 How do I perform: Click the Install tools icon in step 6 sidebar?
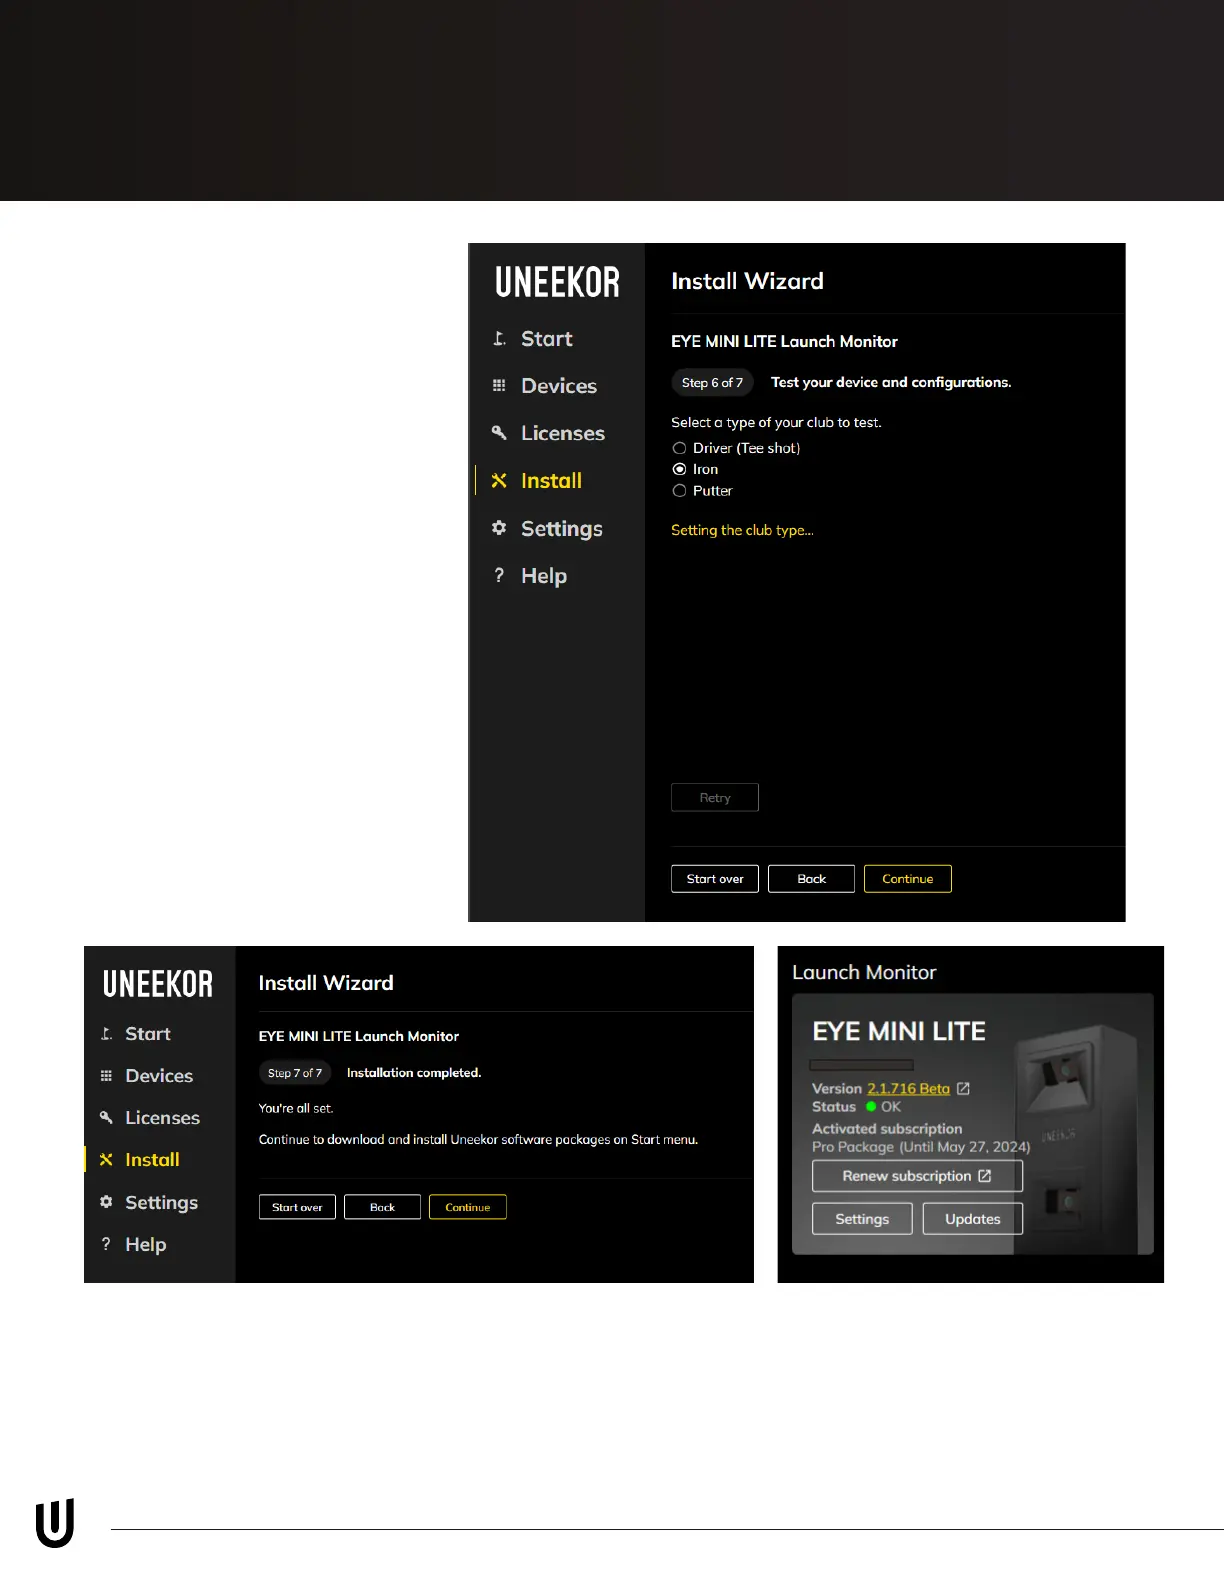(499, 481)
